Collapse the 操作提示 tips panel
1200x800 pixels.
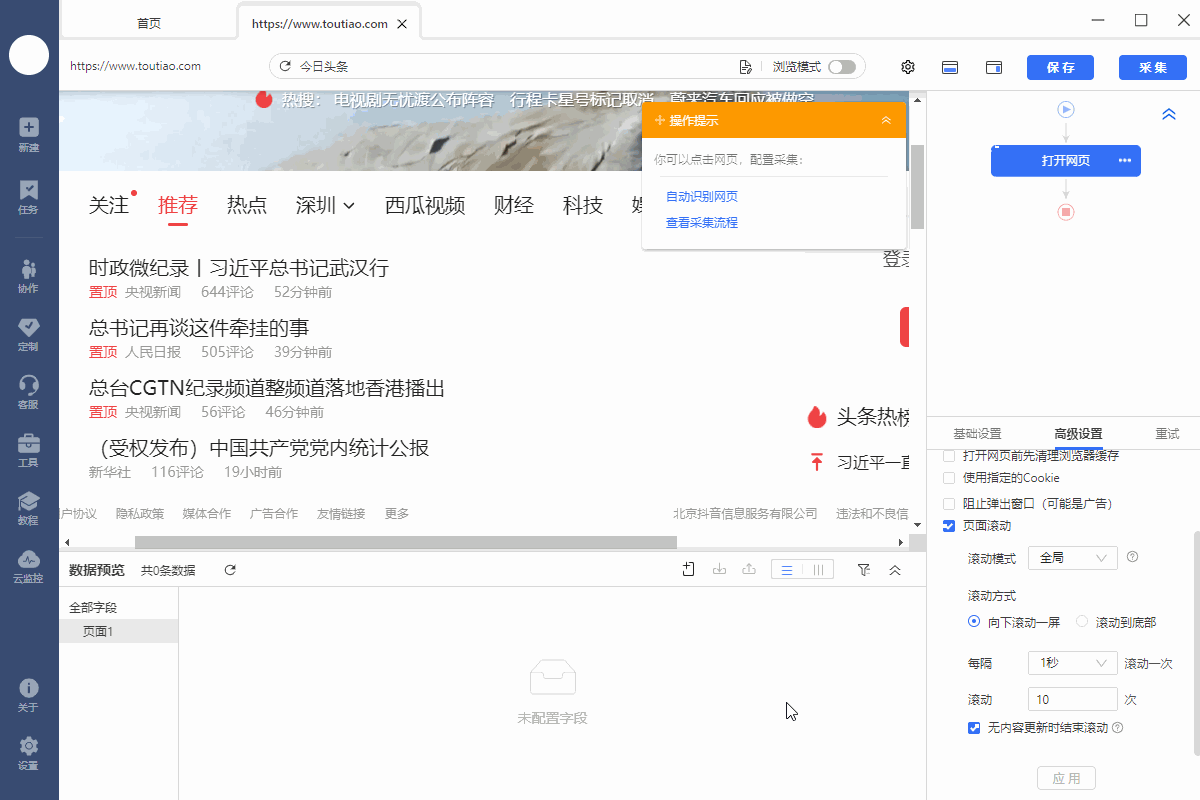[886, 121]
